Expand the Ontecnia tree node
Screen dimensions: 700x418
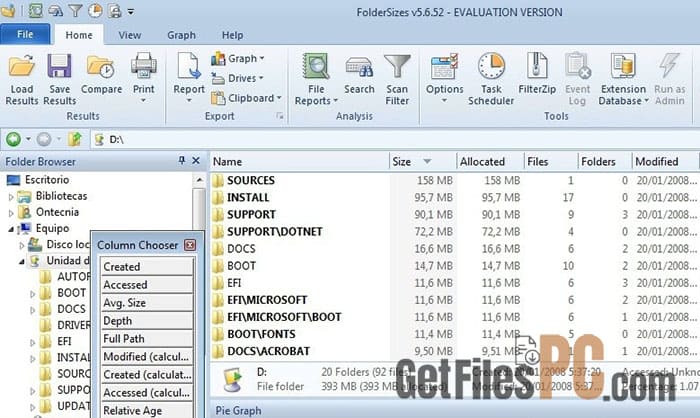(x=11, y=213)
